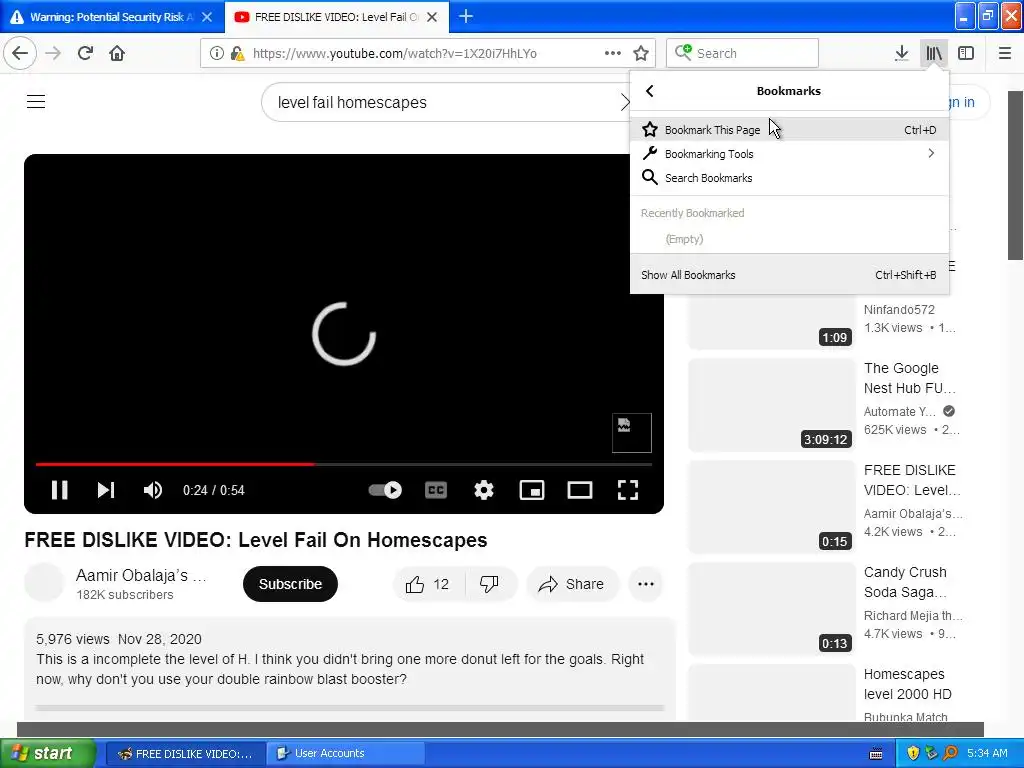Open a new tab with plus button
Image resolution: width=1024 pixels, height=768 pixels.
pyautogui.click(x=466, y=16)
